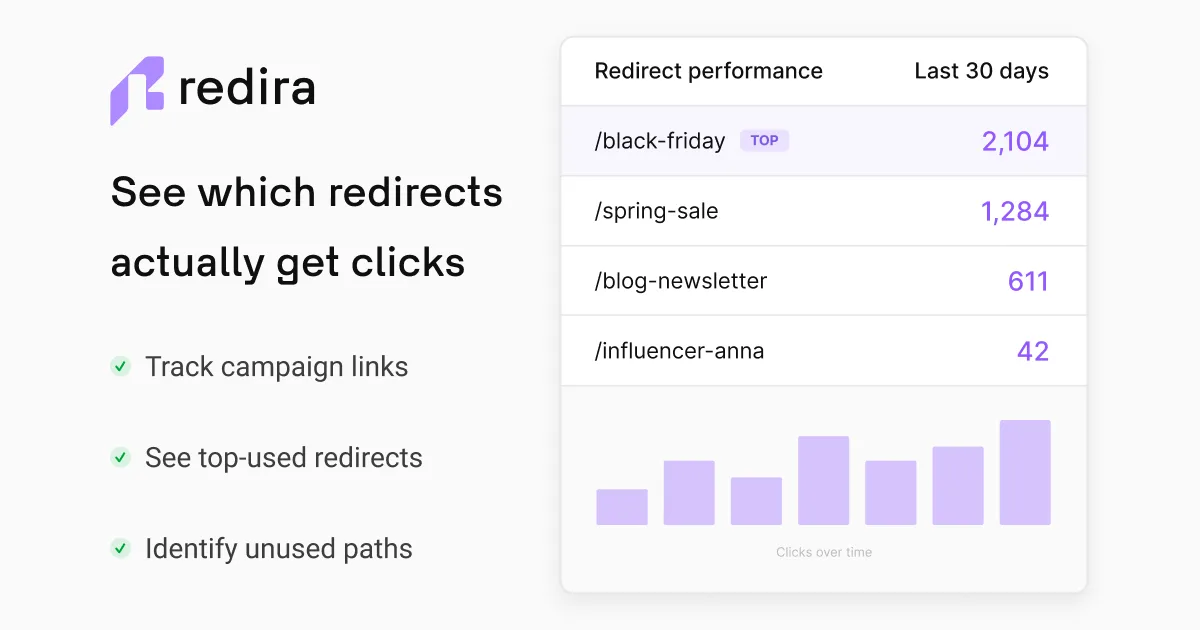The width and height of the screenshot is (1200, 630).
Task: Open the Last 30 days range selector
Action: click(982, 71)
